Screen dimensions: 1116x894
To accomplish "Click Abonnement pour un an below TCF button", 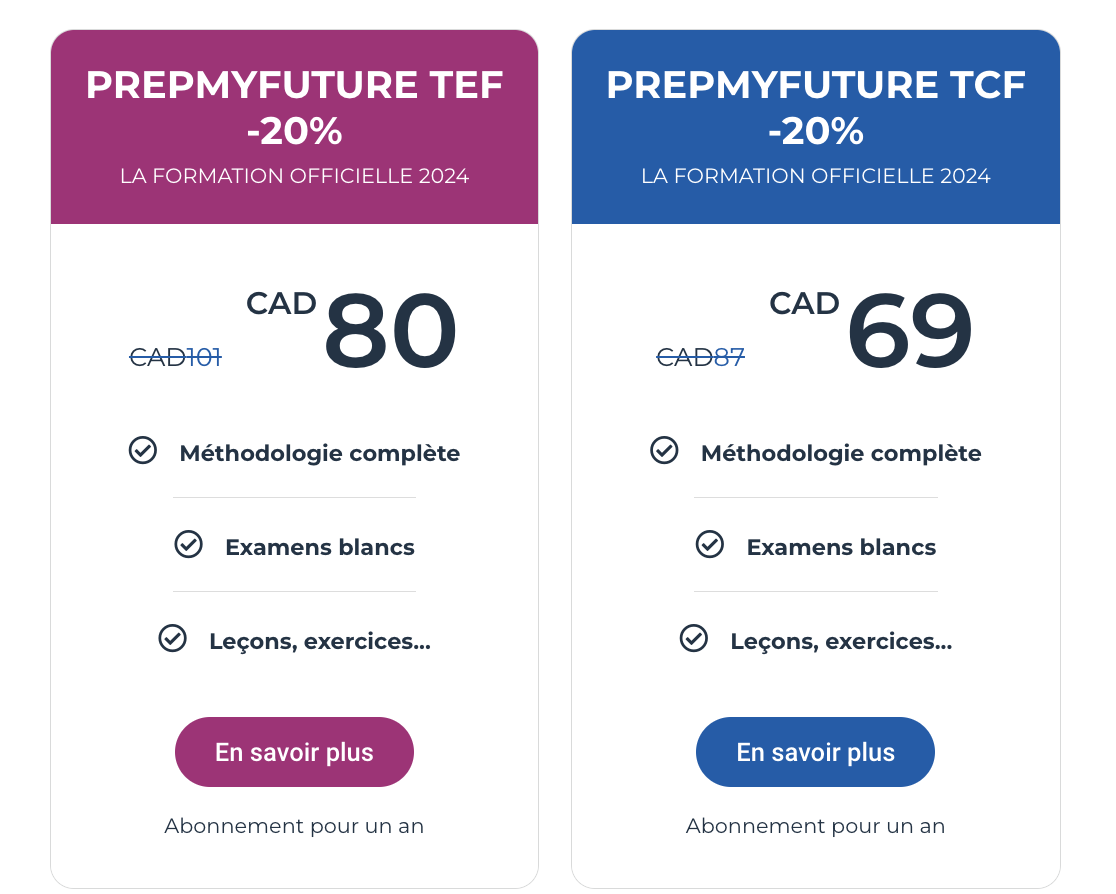I will click(x=815, y=826).
